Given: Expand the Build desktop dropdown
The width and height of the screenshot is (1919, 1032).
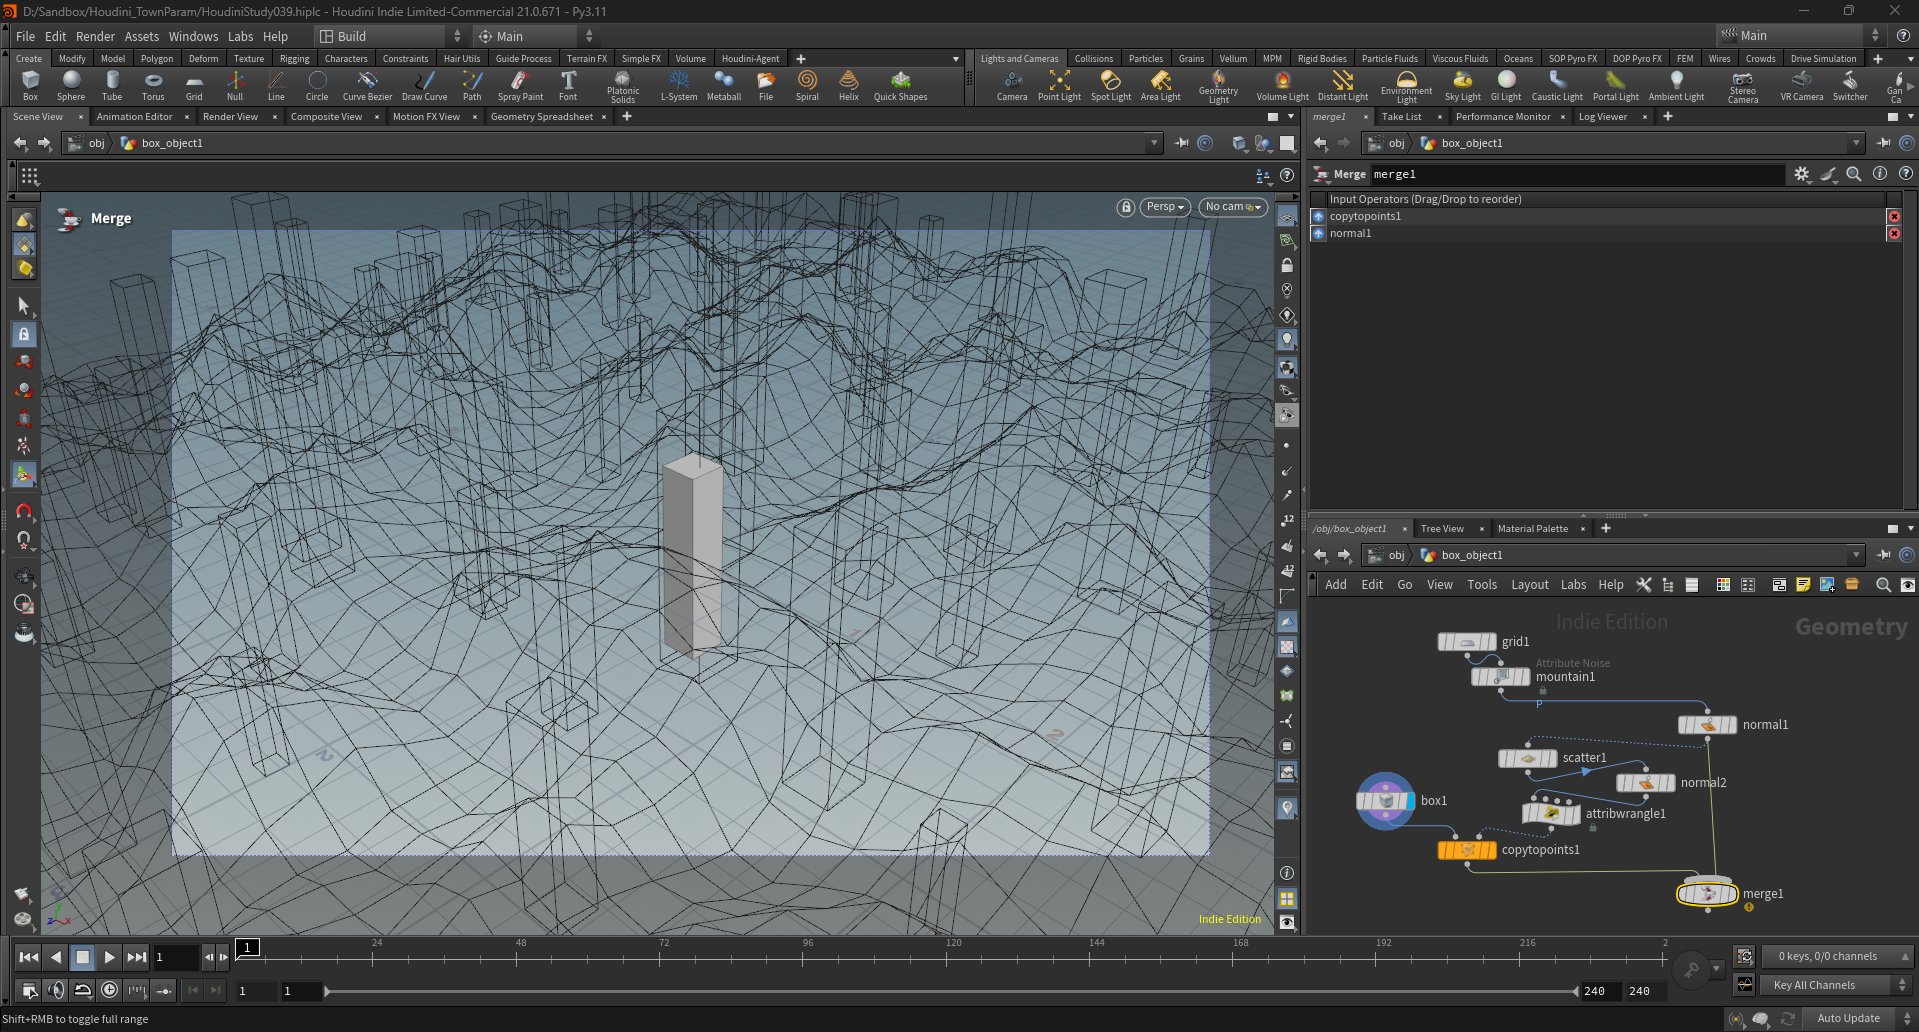Looking at the screenshot, I should (390, 36).
